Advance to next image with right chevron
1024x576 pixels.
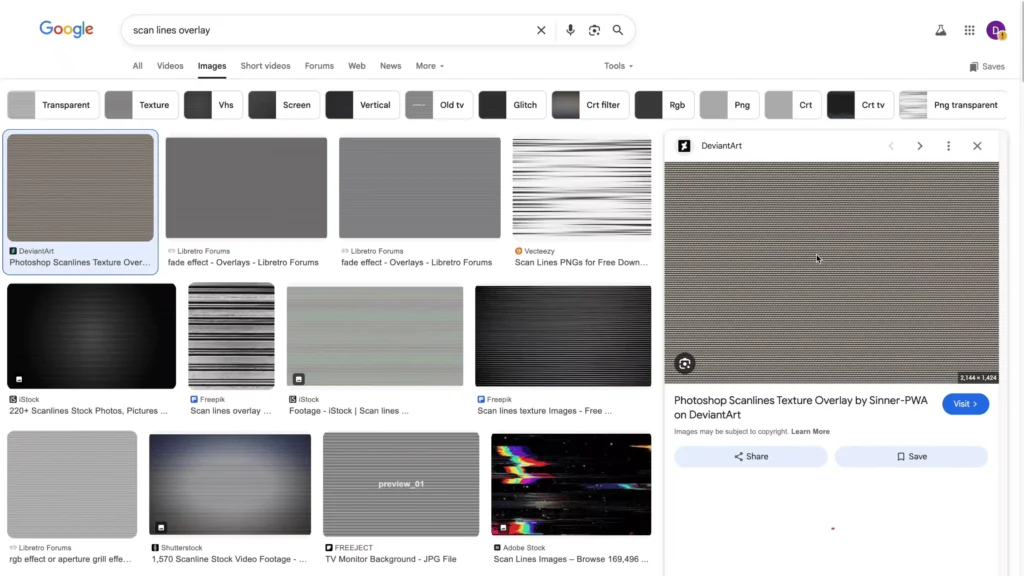tap(920, 145)
